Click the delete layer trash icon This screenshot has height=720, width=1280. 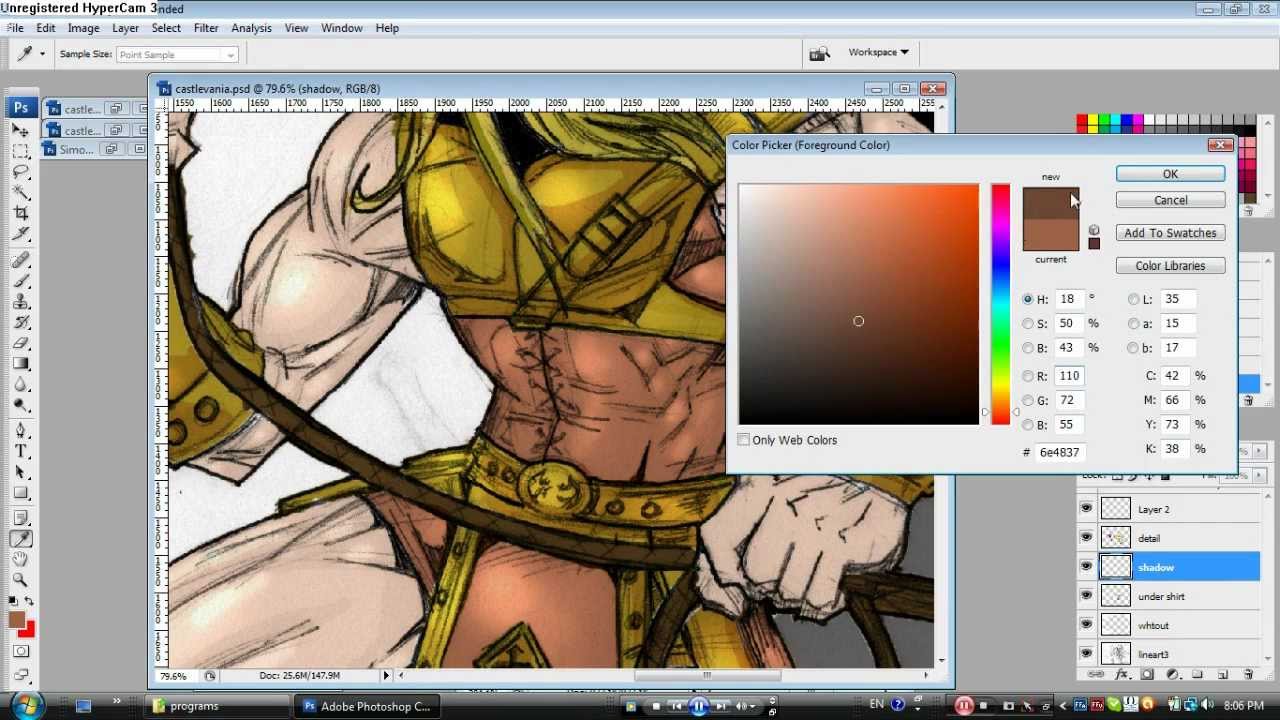(x=1246, y=675)
